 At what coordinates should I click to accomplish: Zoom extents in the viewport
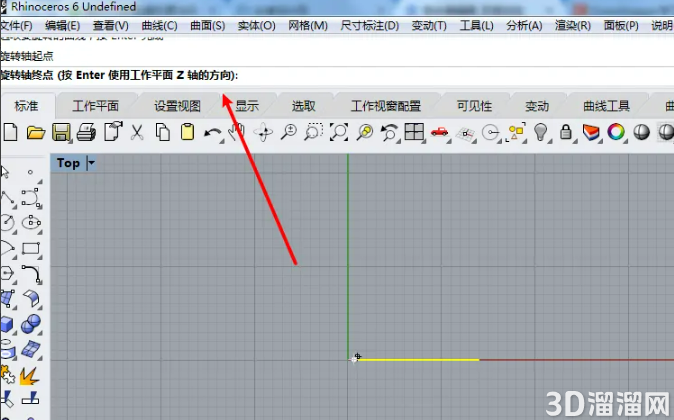click(x=339, y=132)
